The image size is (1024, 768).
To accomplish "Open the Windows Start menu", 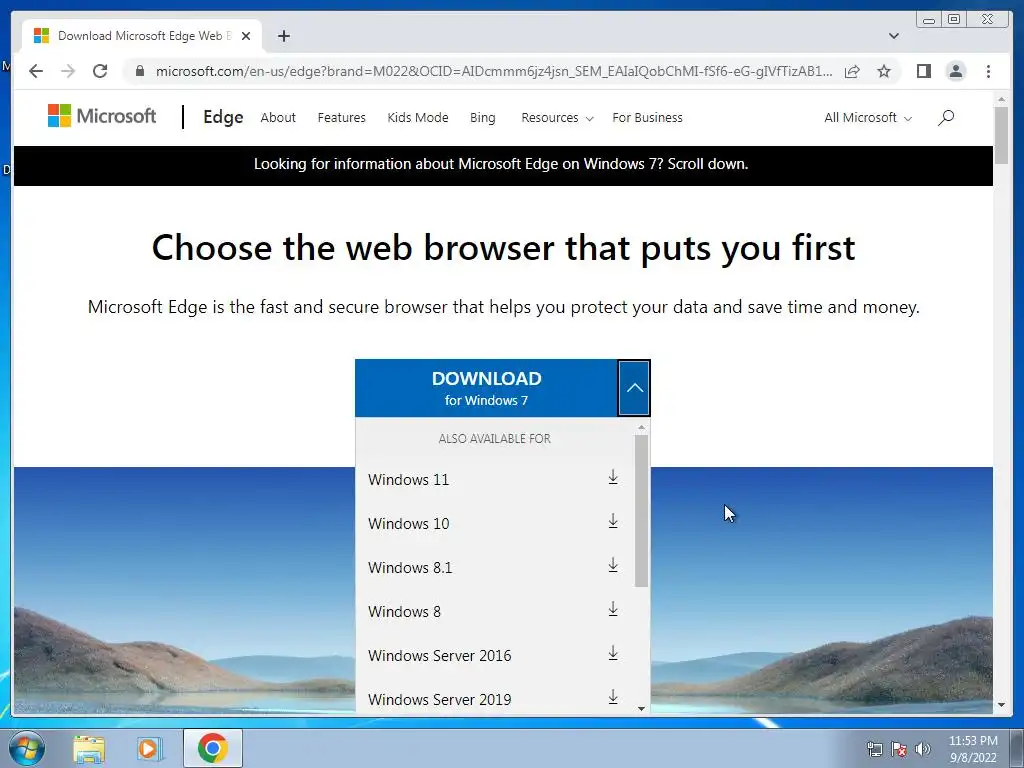I will [x=27, y=748].
